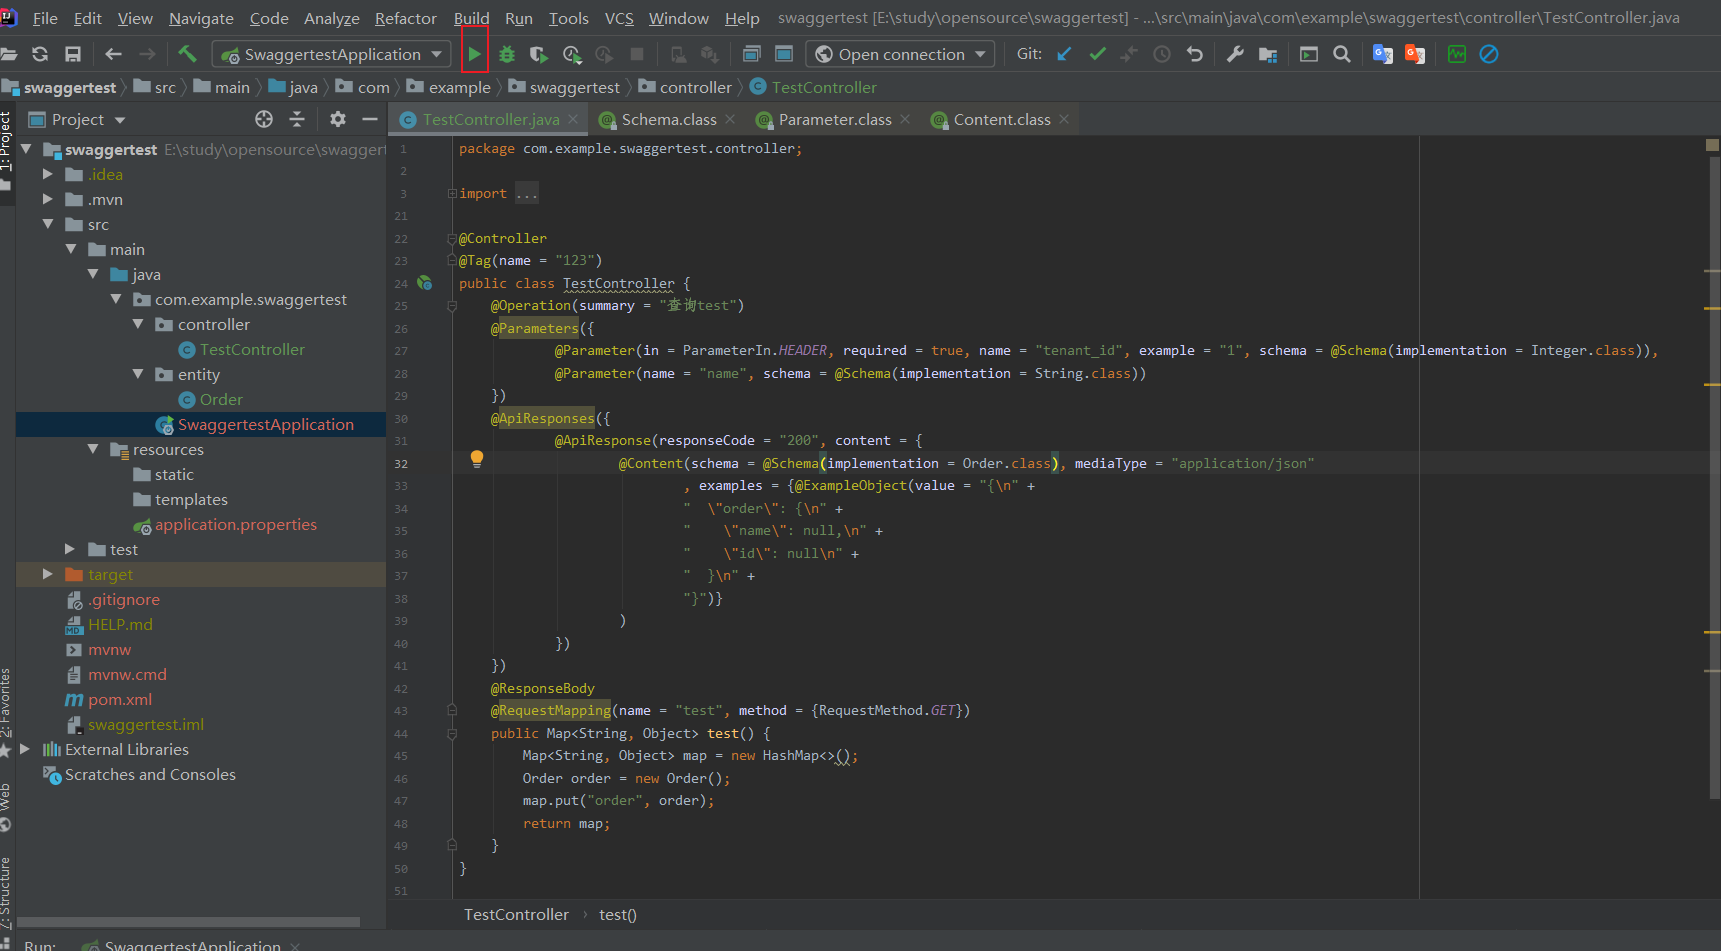This screenshot has height=951, width=1721.
Task: Switch to Parameter.class tab
Action: pos(834,119)
